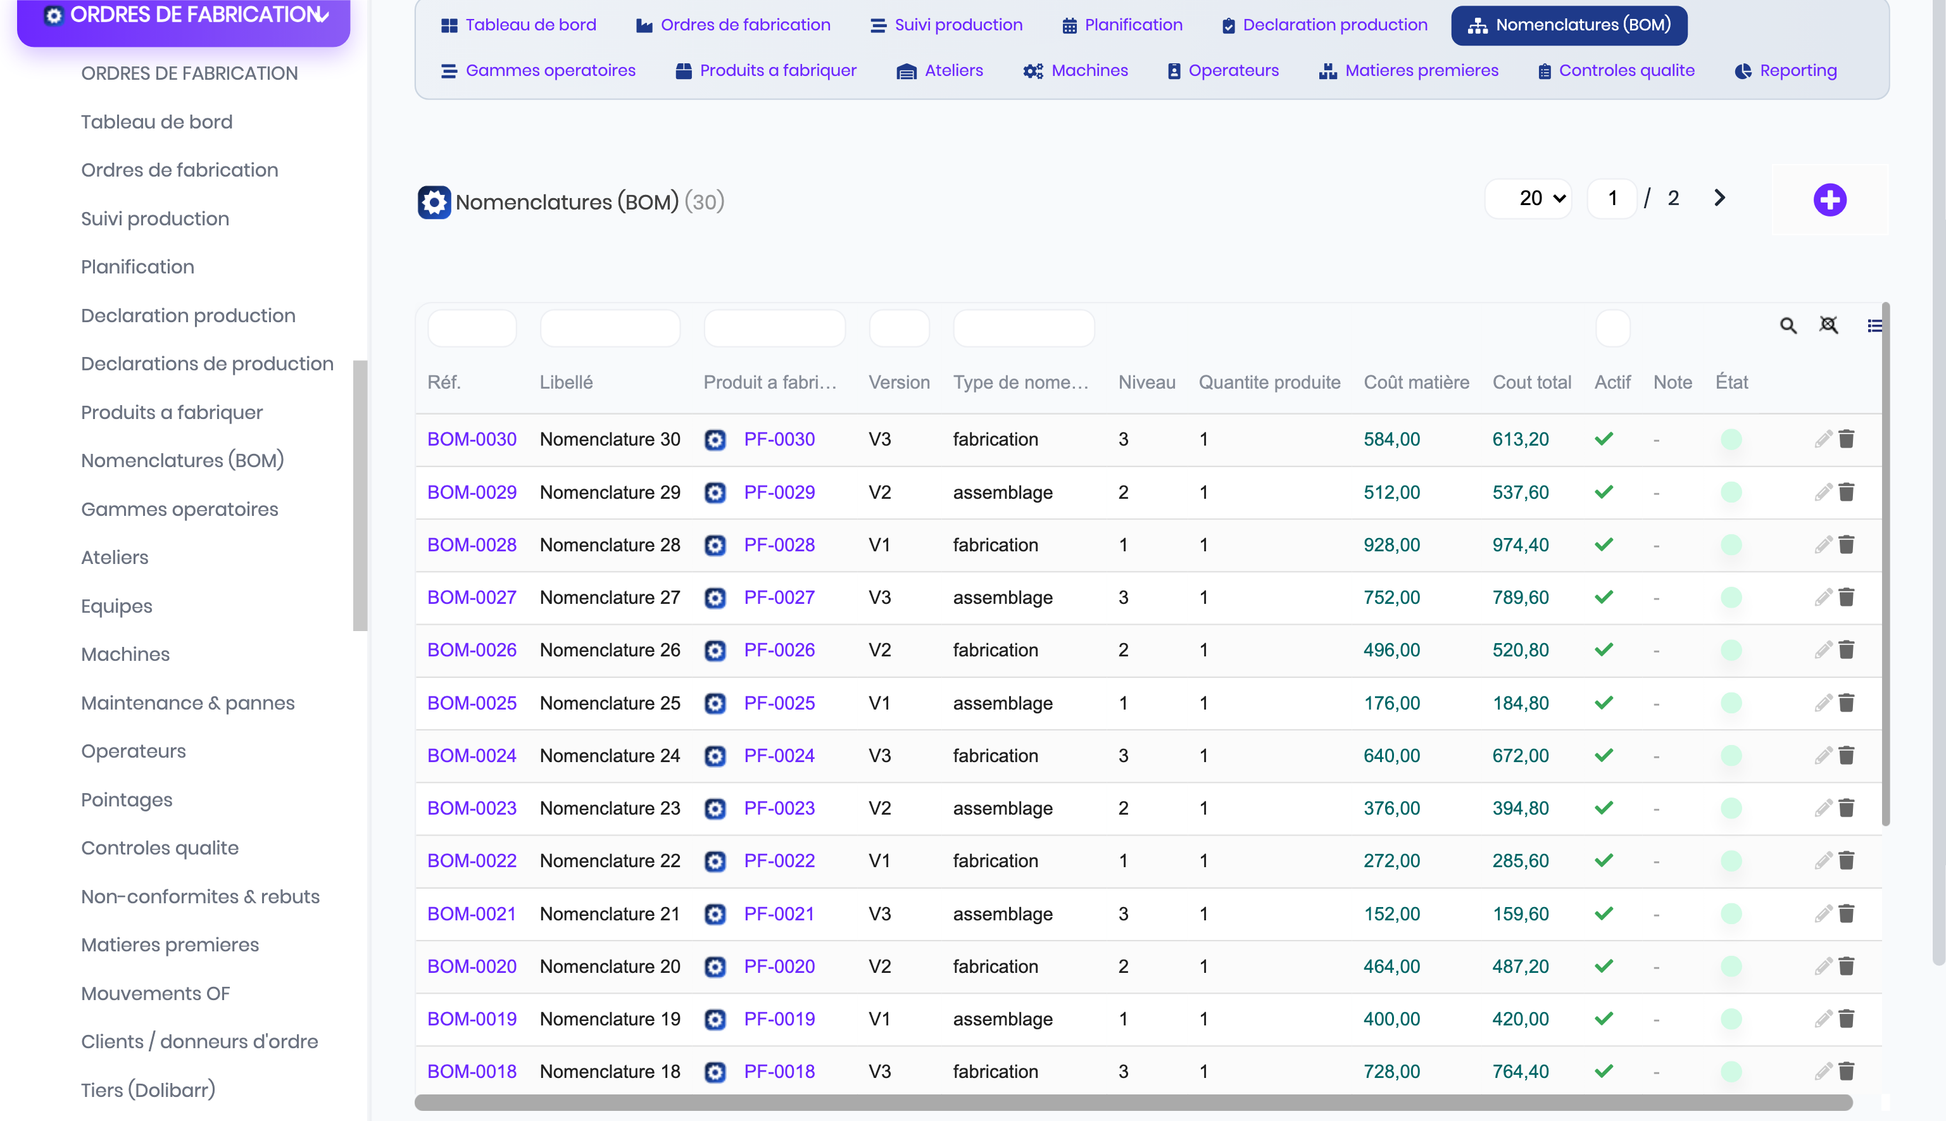Sort by Cout total column header
Viewport: 1946px width, 1121px height.
coord(1532,382)
